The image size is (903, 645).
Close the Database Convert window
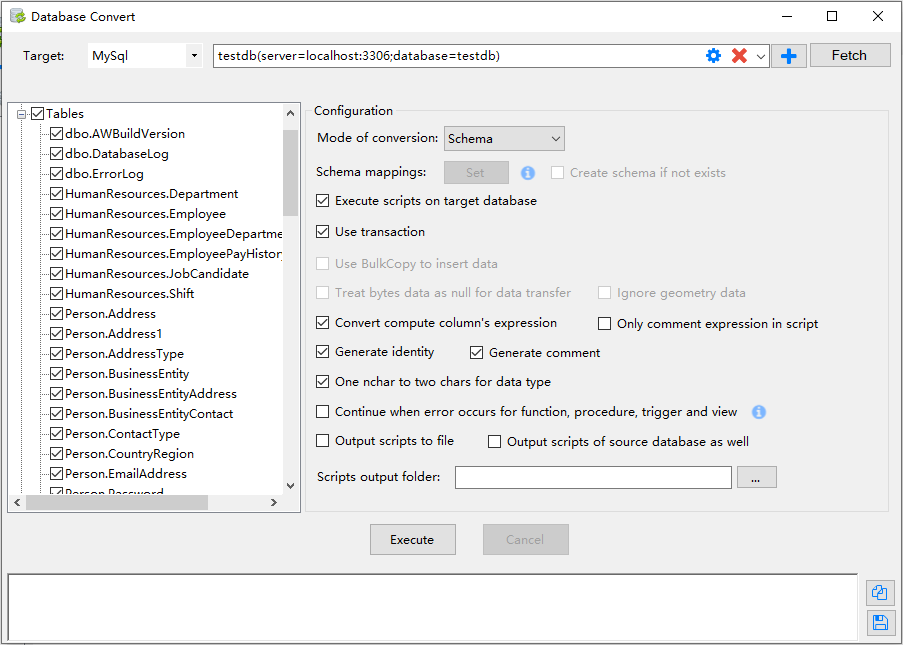[878, 16]
